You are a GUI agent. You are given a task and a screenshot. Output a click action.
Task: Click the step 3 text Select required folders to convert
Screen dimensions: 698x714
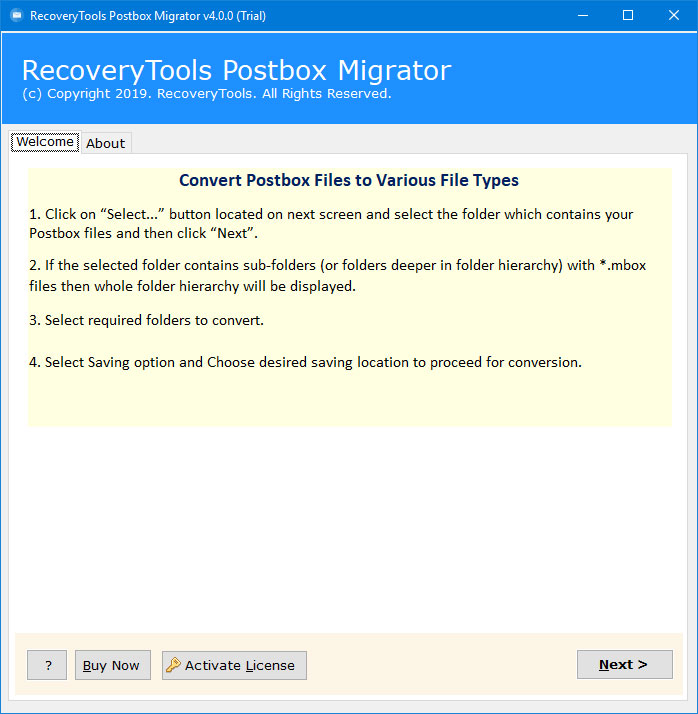coord(147,320)
